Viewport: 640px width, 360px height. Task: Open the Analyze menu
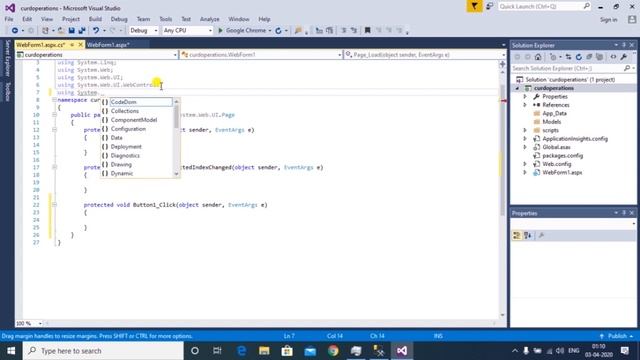209,19
